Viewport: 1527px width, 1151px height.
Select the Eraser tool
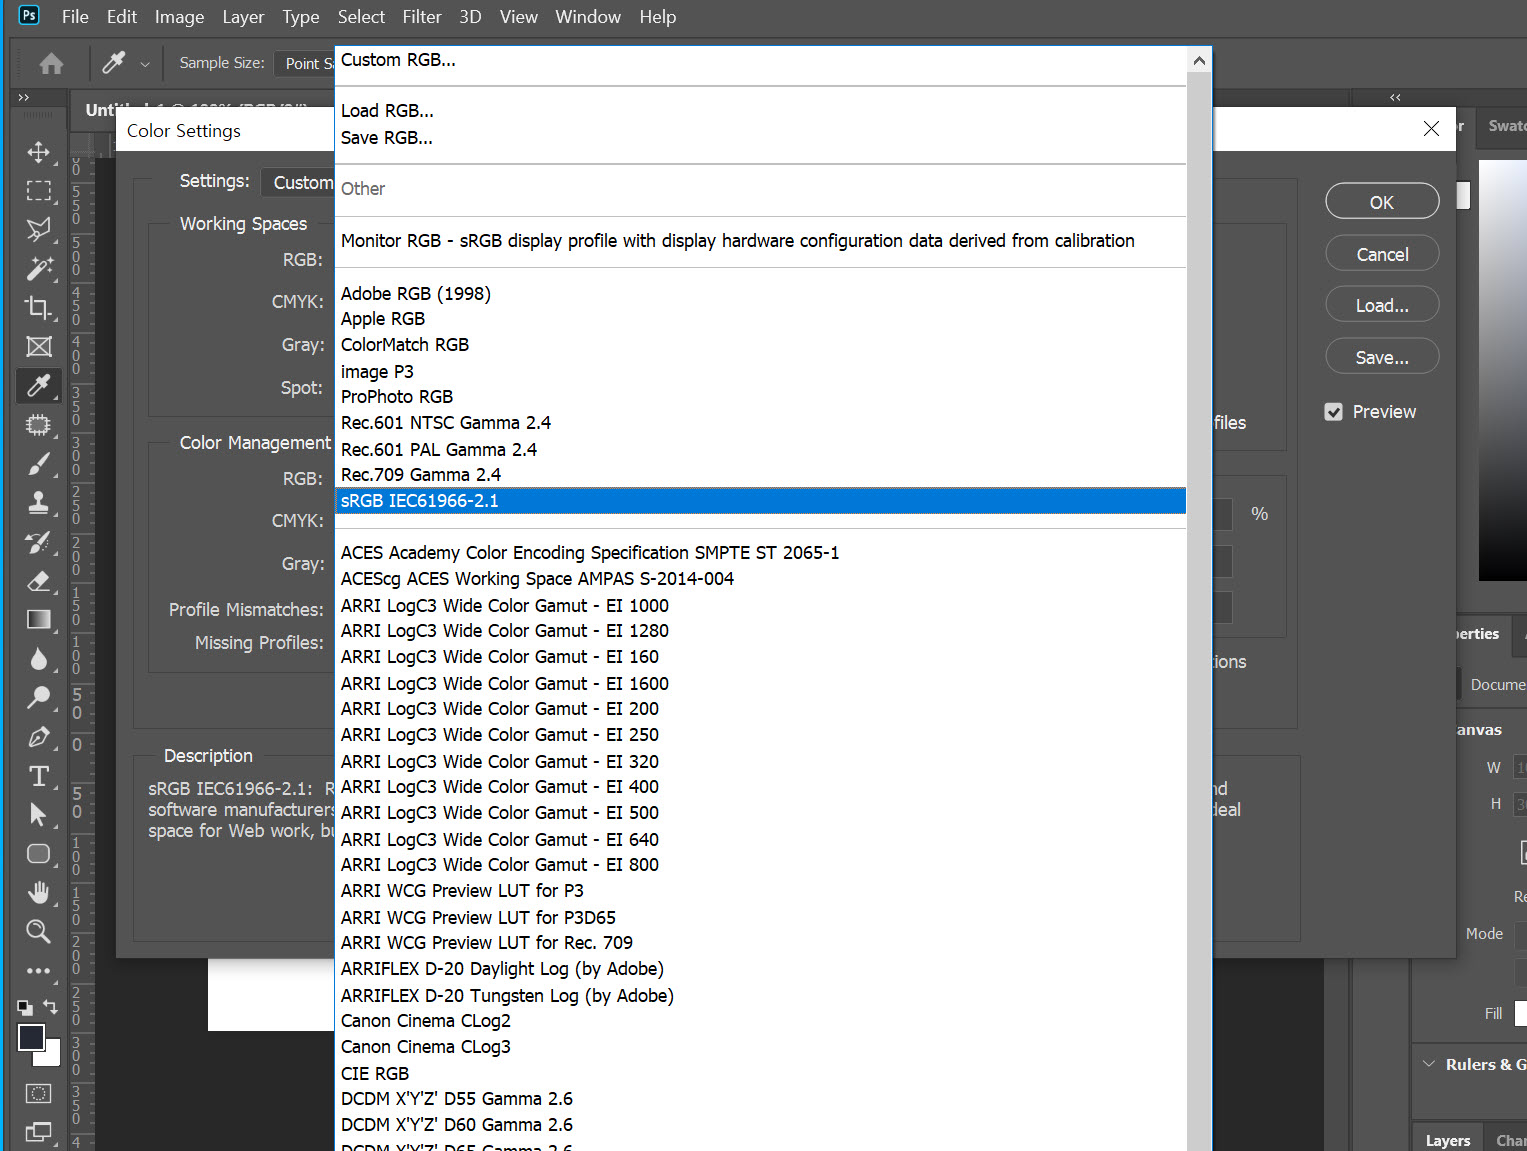pos(38,581)
